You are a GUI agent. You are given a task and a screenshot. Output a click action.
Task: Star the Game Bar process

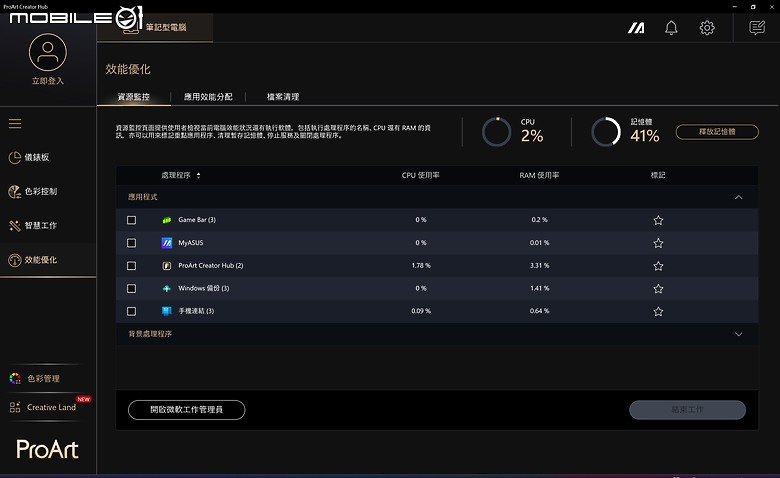coord(658,220)
